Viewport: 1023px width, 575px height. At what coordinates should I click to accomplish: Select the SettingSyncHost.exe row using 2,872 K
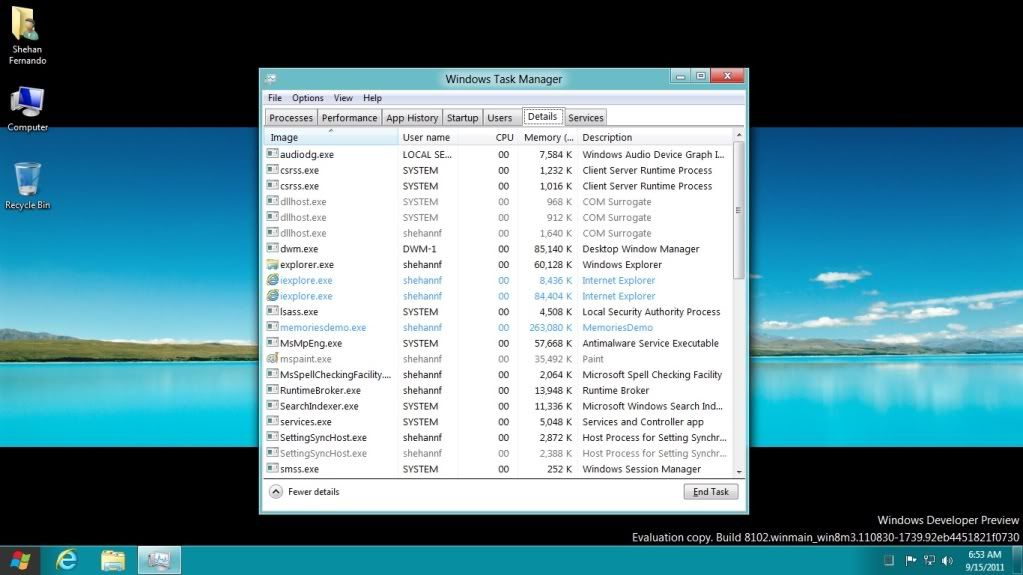click(498, 437)
